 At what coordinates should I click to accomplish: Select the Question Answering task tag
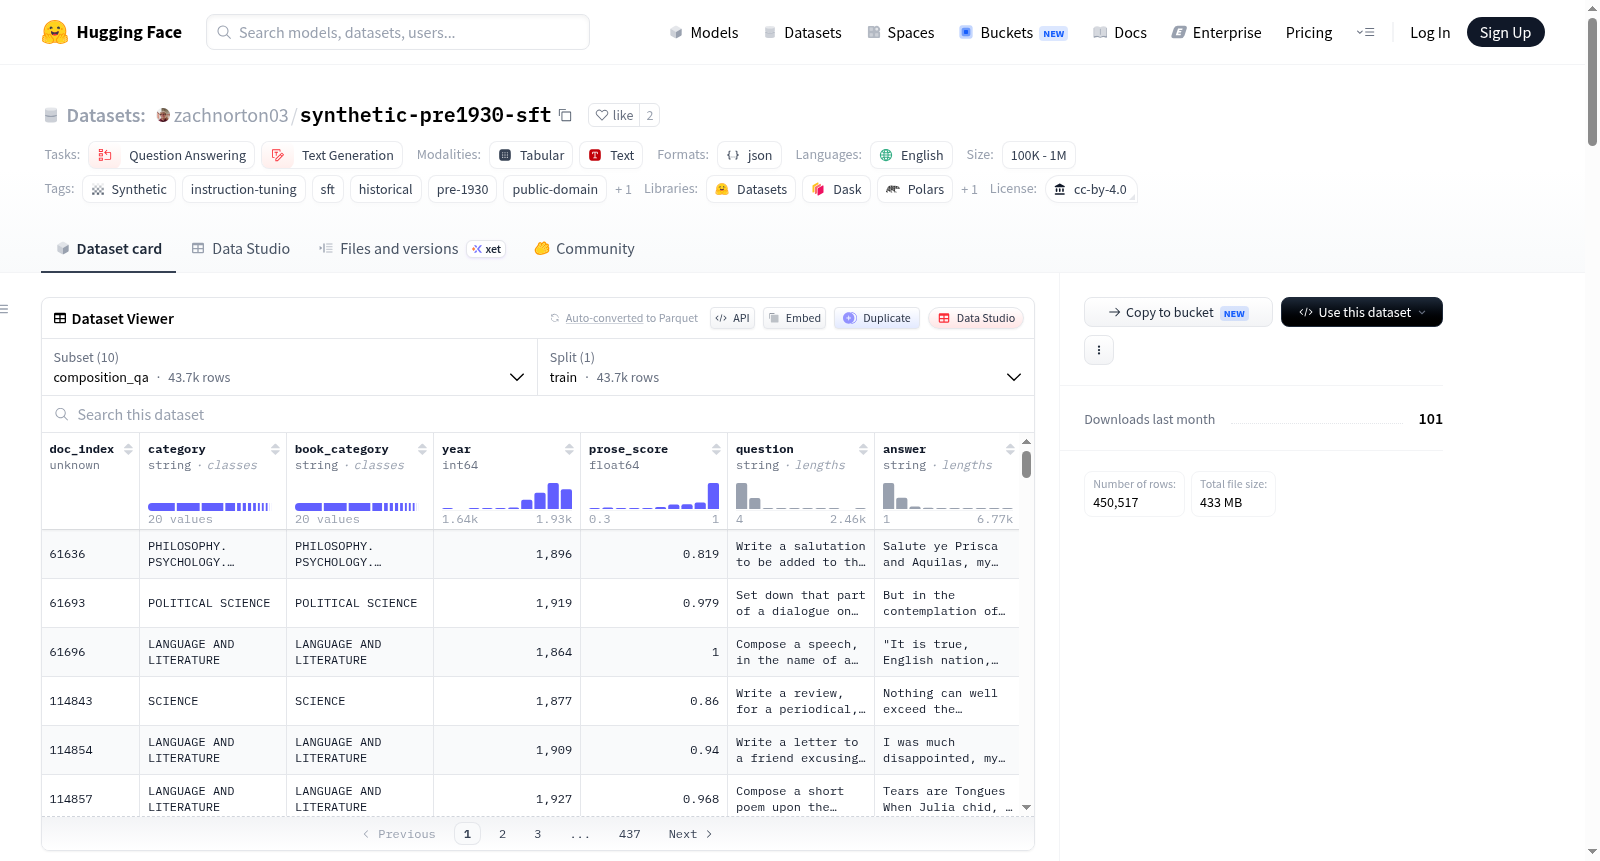(172, 155)
